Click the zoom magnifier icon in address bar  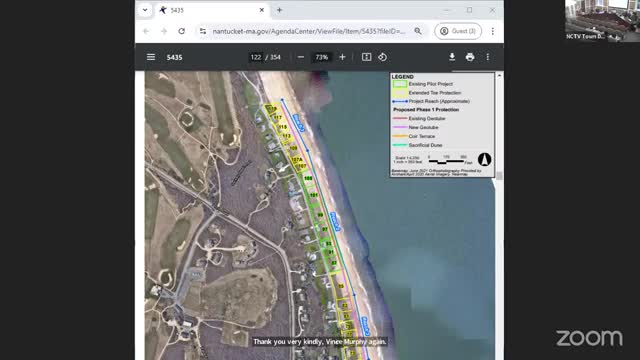[418, 31]
